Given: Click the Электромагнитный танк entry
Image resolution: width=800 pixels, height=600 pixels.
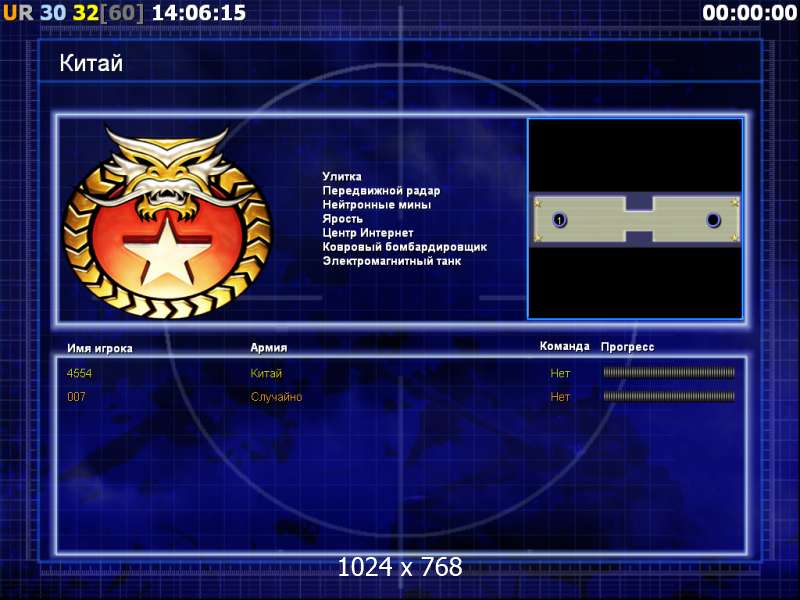Looking at the screenshot, I should coord(392,261).
